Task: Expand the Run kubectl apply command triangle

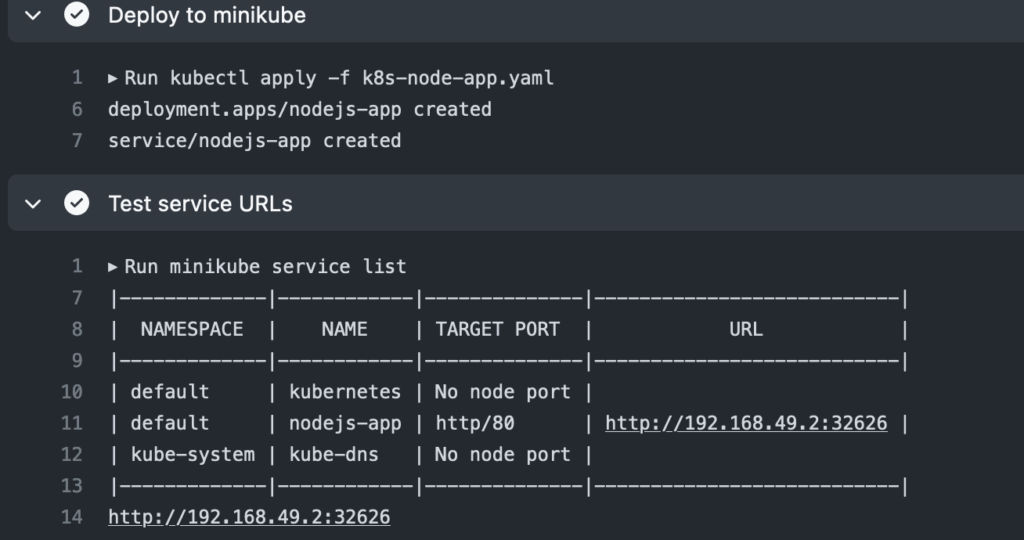Action: (x=112, y=78)
